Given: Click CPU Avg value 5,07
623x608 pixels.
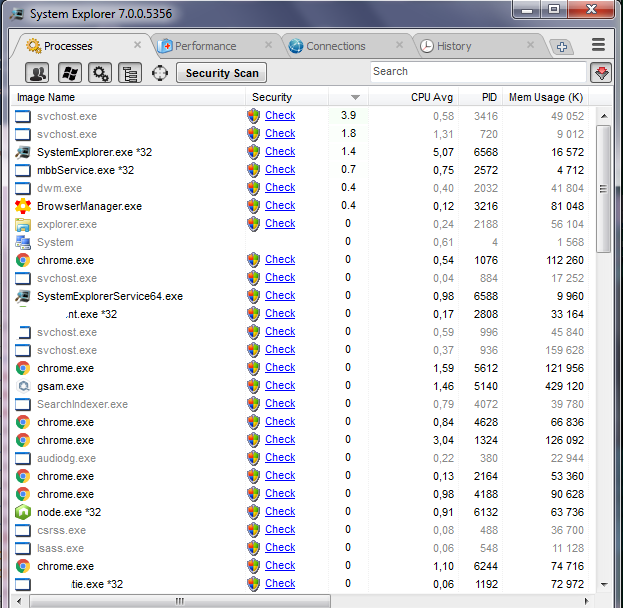Looking at the screenshot, I should coord(443,152).
